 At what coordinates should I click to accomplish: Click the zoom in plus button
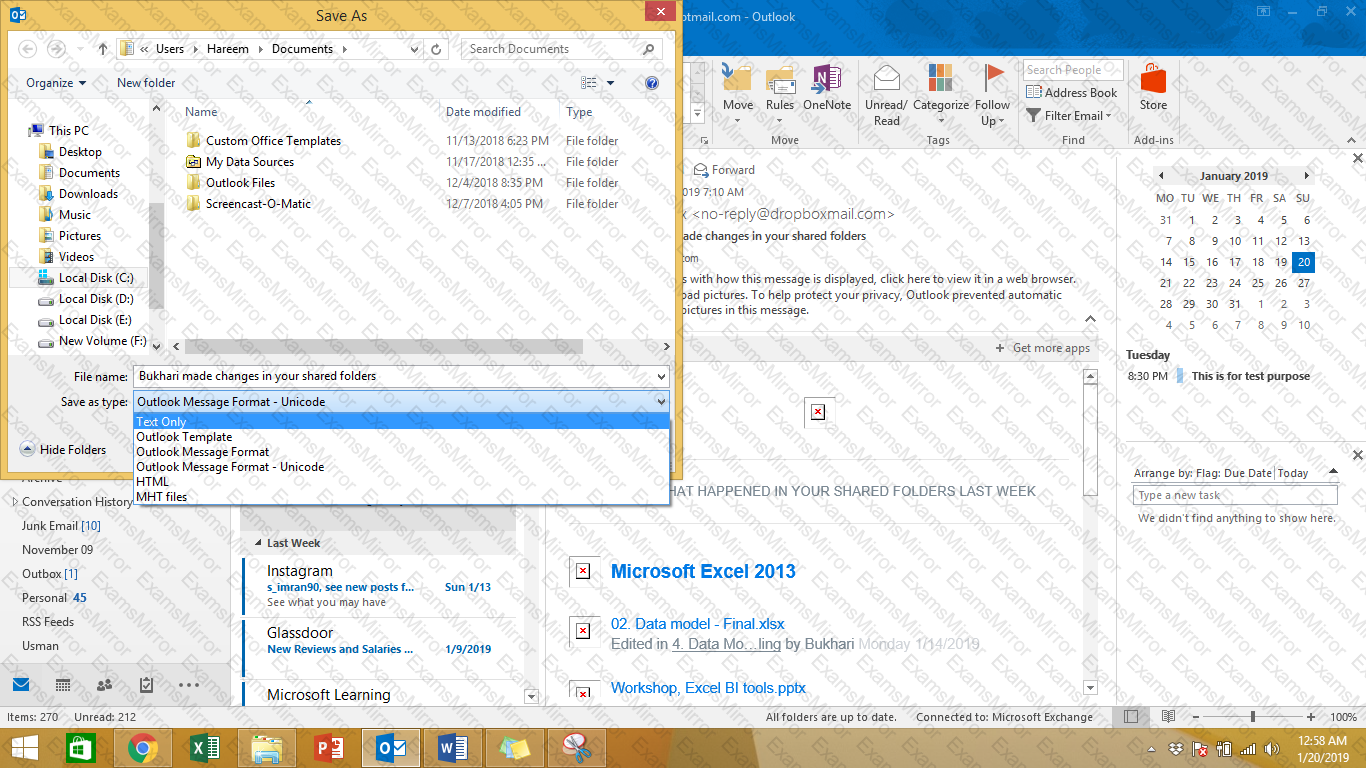pyautogui.click(x=1311, y=717)
